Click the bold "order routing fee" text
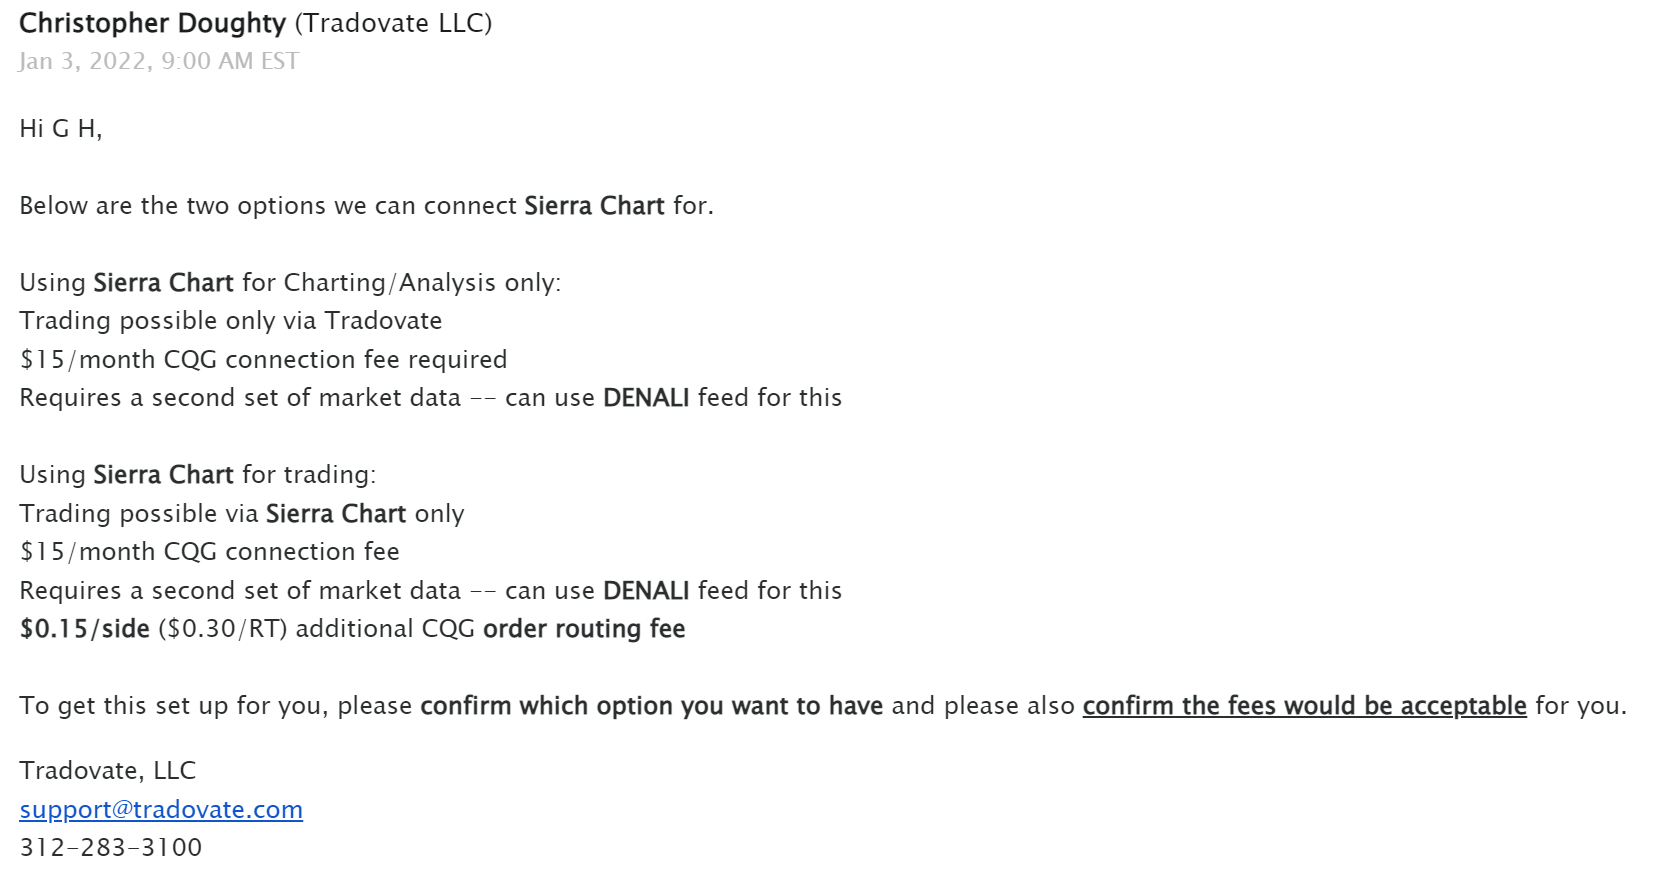This screenshot has height=892, width=1670. coord(584,629)
